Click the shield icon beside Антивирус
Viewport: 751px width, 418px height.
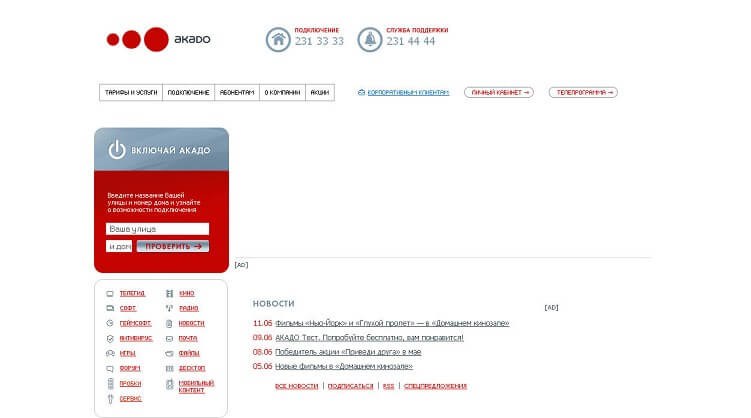click(110, 339)
